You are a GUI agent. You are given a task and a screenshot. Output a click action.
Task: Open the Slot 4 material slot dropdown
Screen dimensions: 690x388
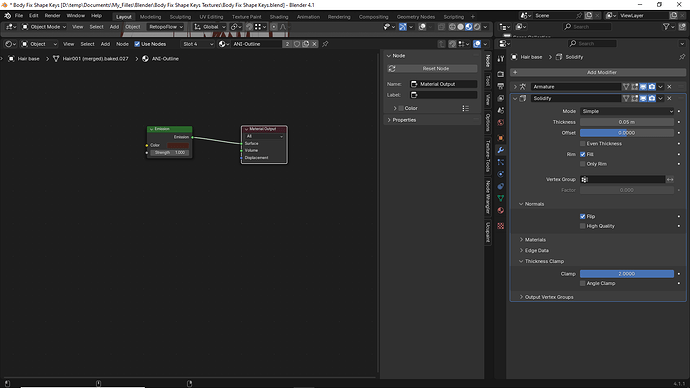click(198, 44)
